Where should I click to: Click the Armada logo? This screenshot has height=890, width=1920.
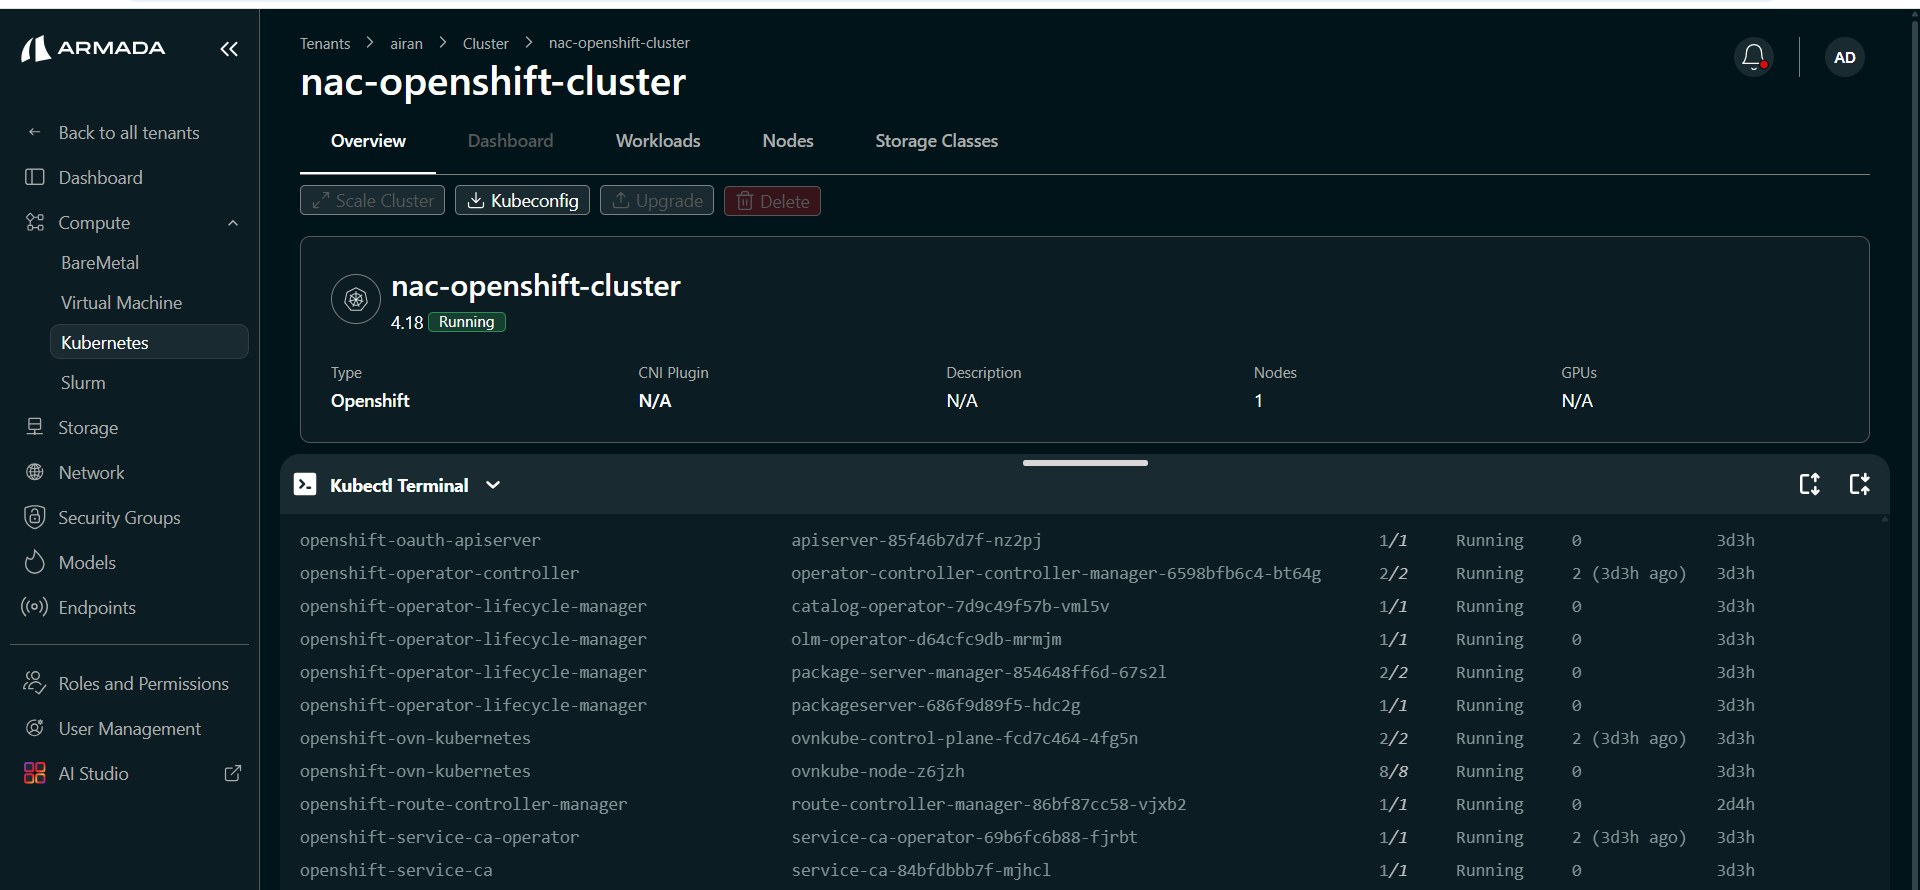coord(93,48)
